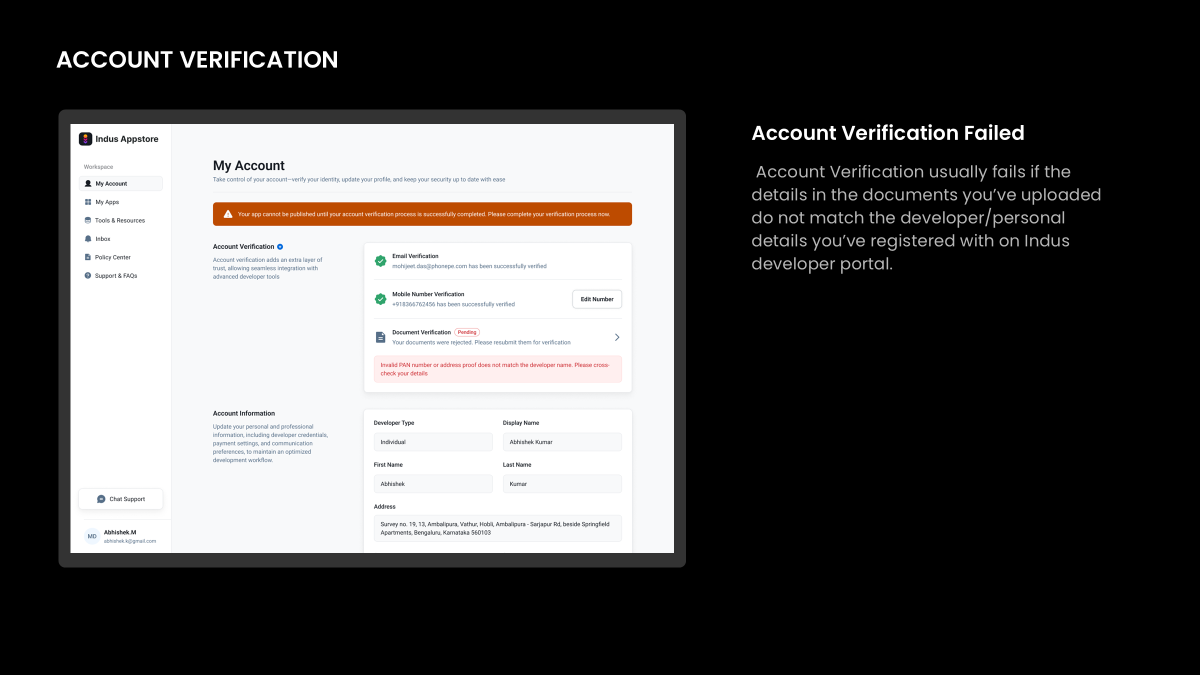
Task: Click the green check for Email Verification
Action: tap(380, 261)
